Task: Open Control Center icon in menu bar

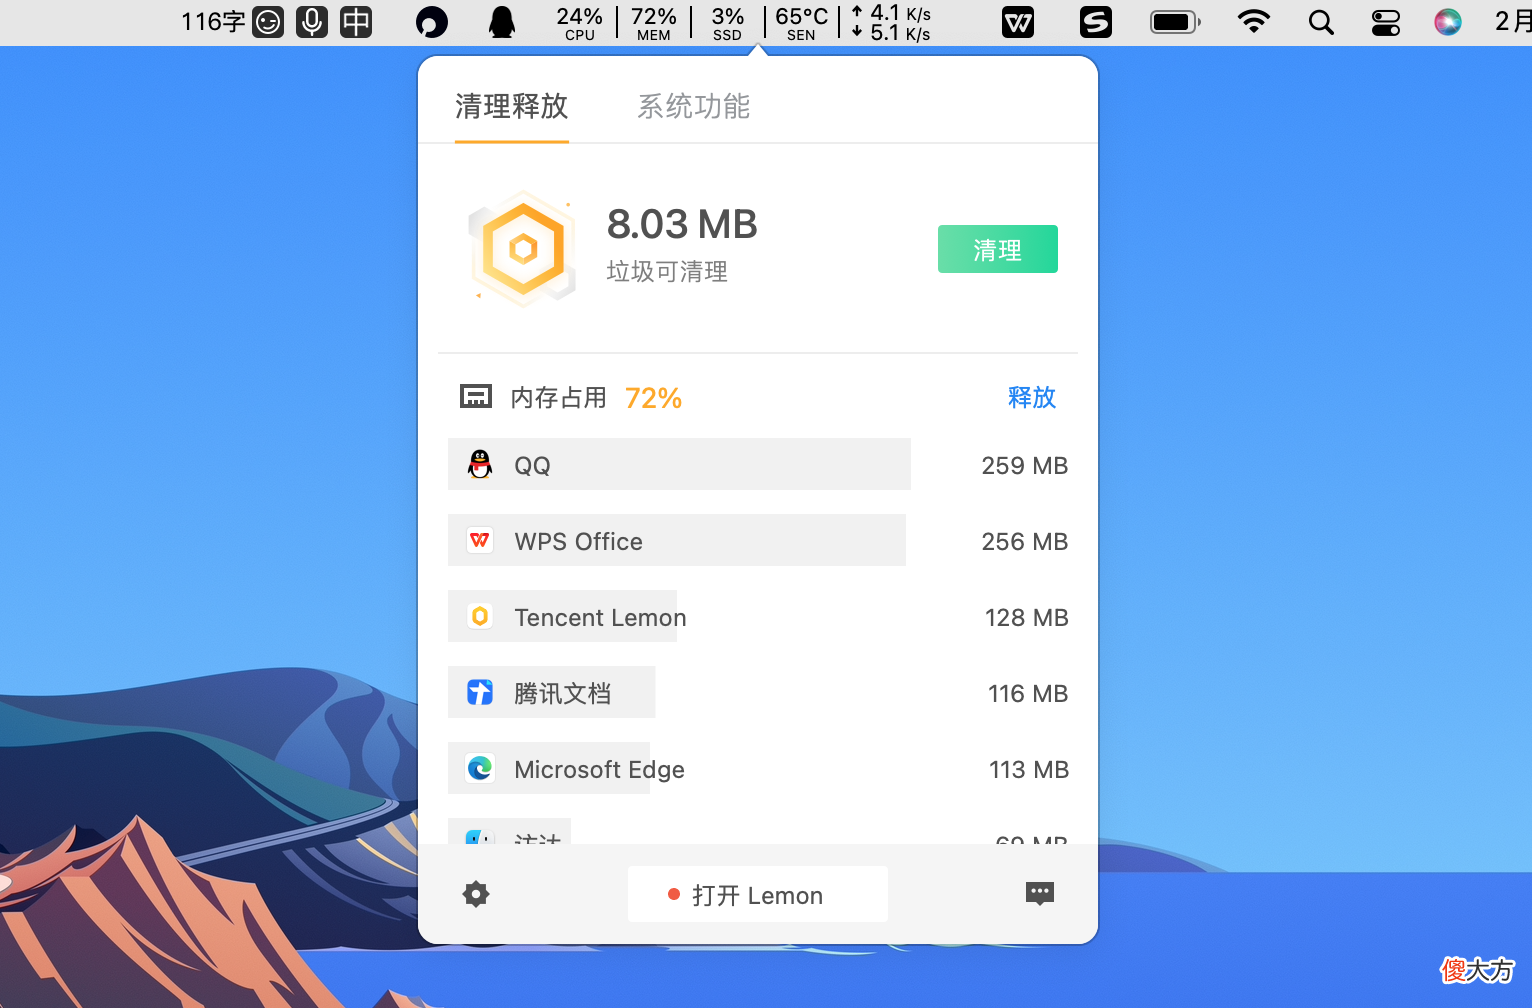Action: 1386,22
